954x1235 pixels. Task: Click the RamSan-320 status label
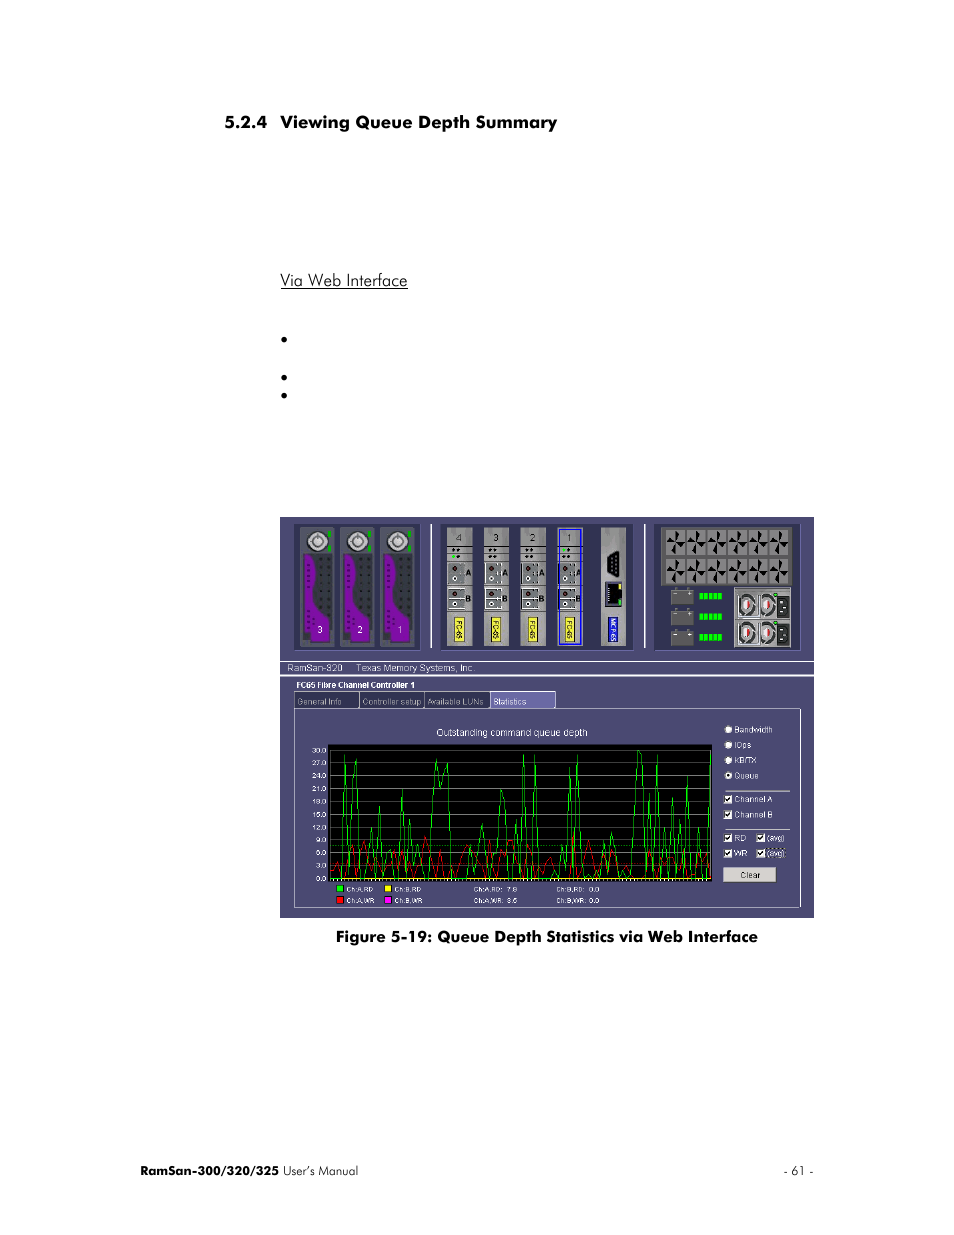pyautogui.click(x=315, y=668)
